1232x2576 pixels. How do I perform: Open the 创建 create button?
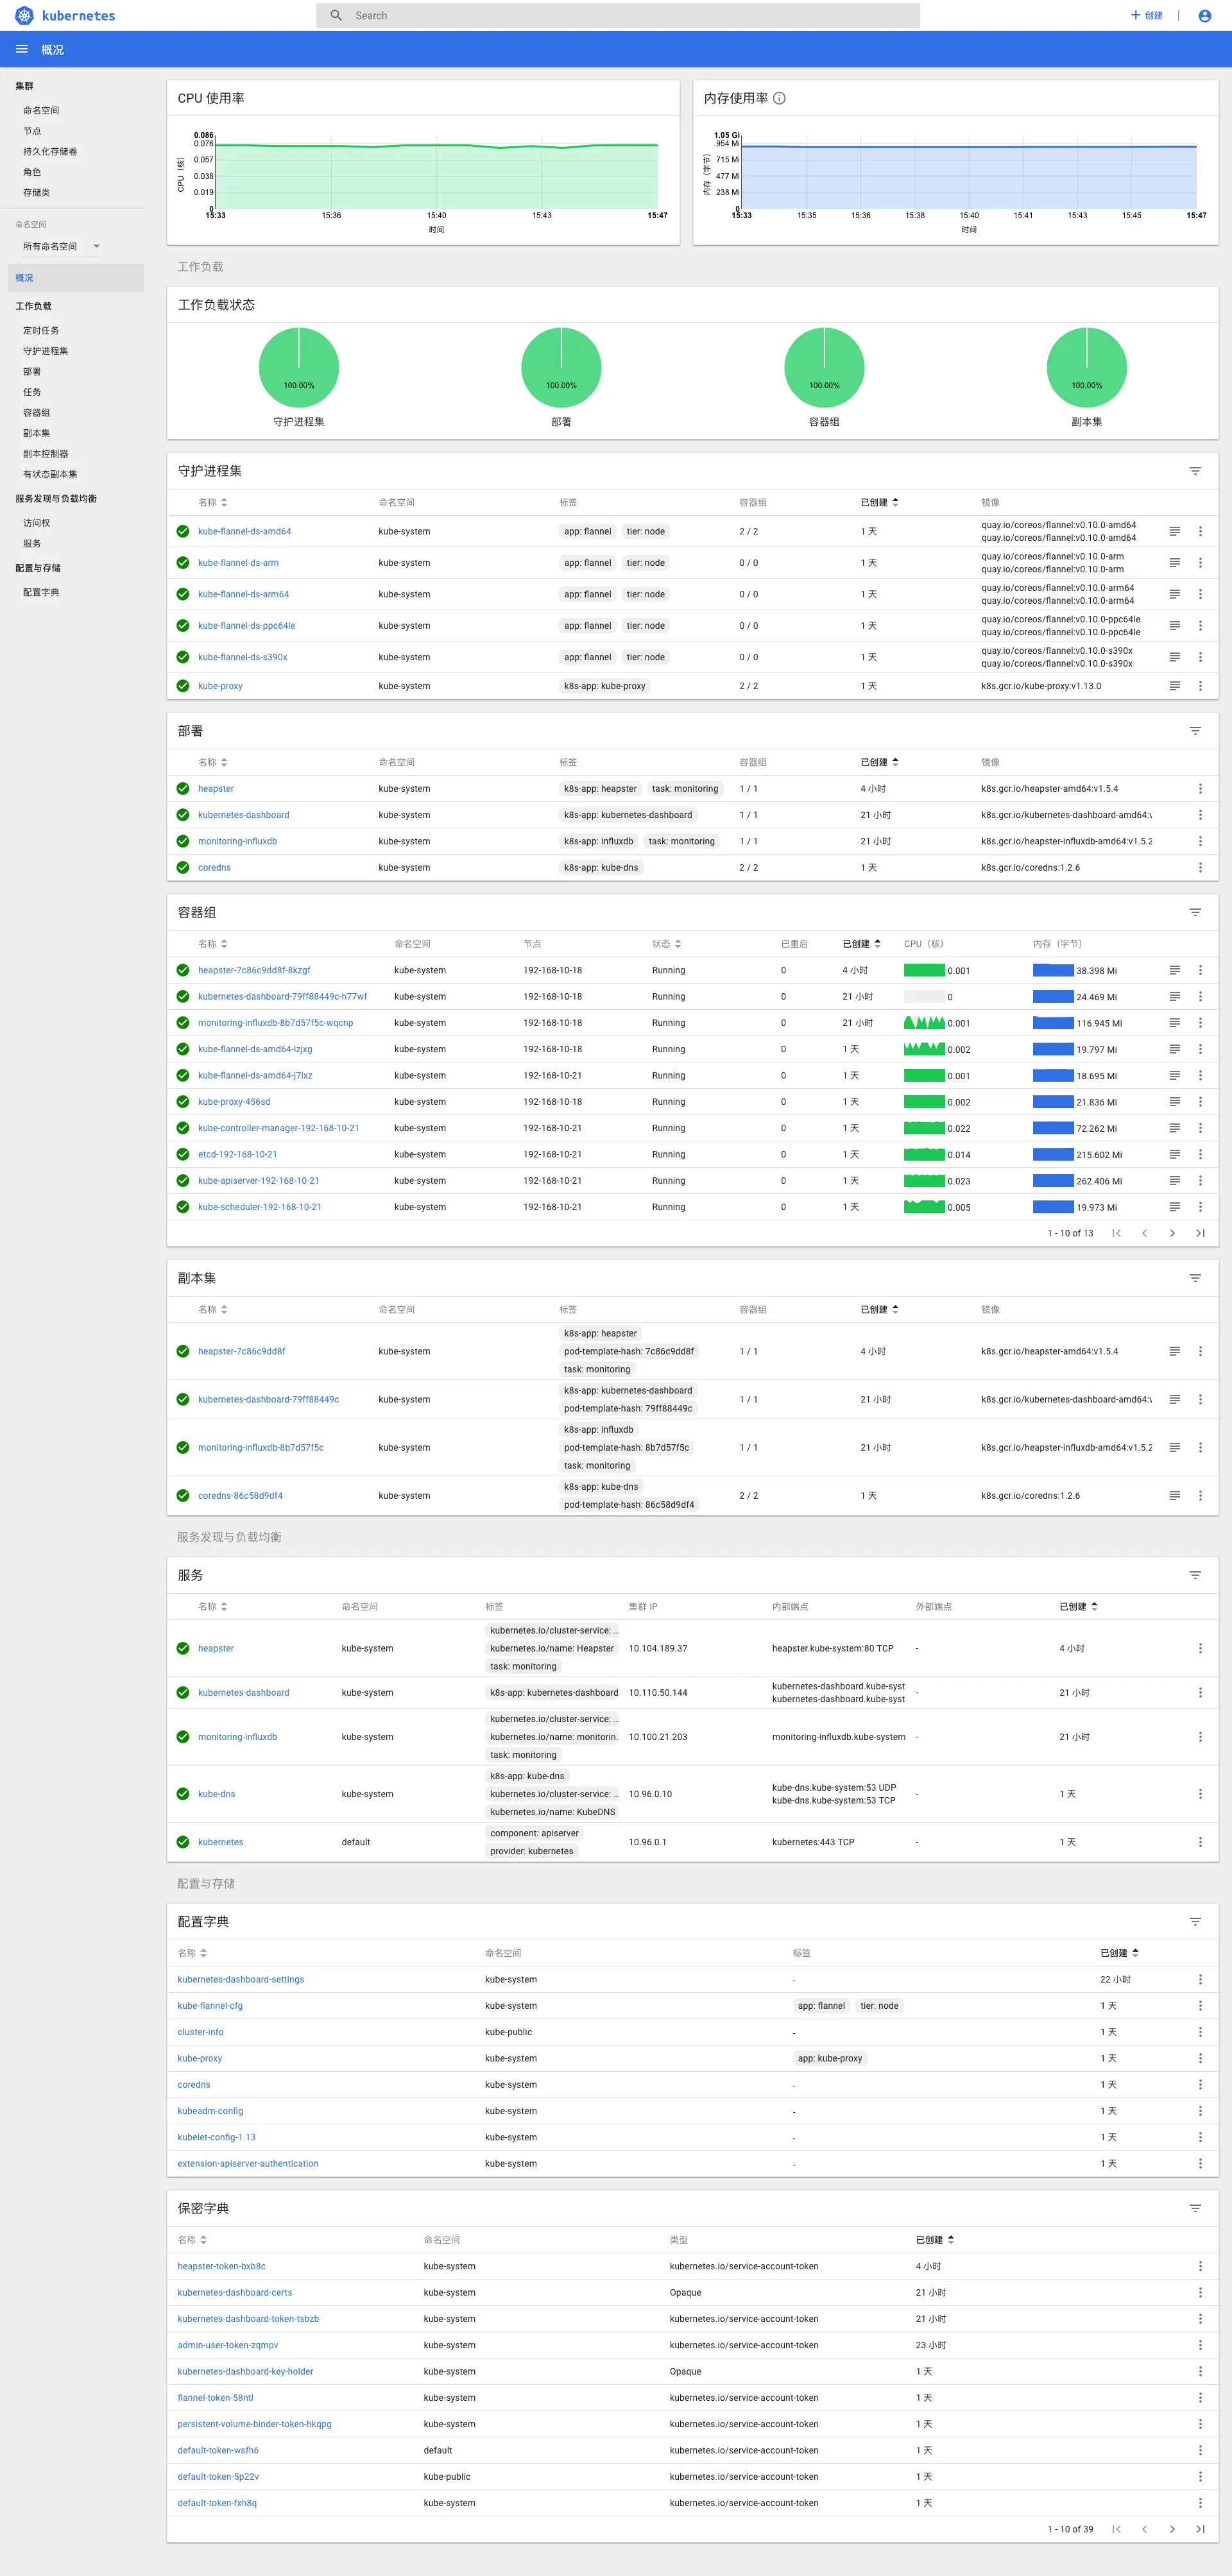pyautogui.click(x=1146, y=15)
